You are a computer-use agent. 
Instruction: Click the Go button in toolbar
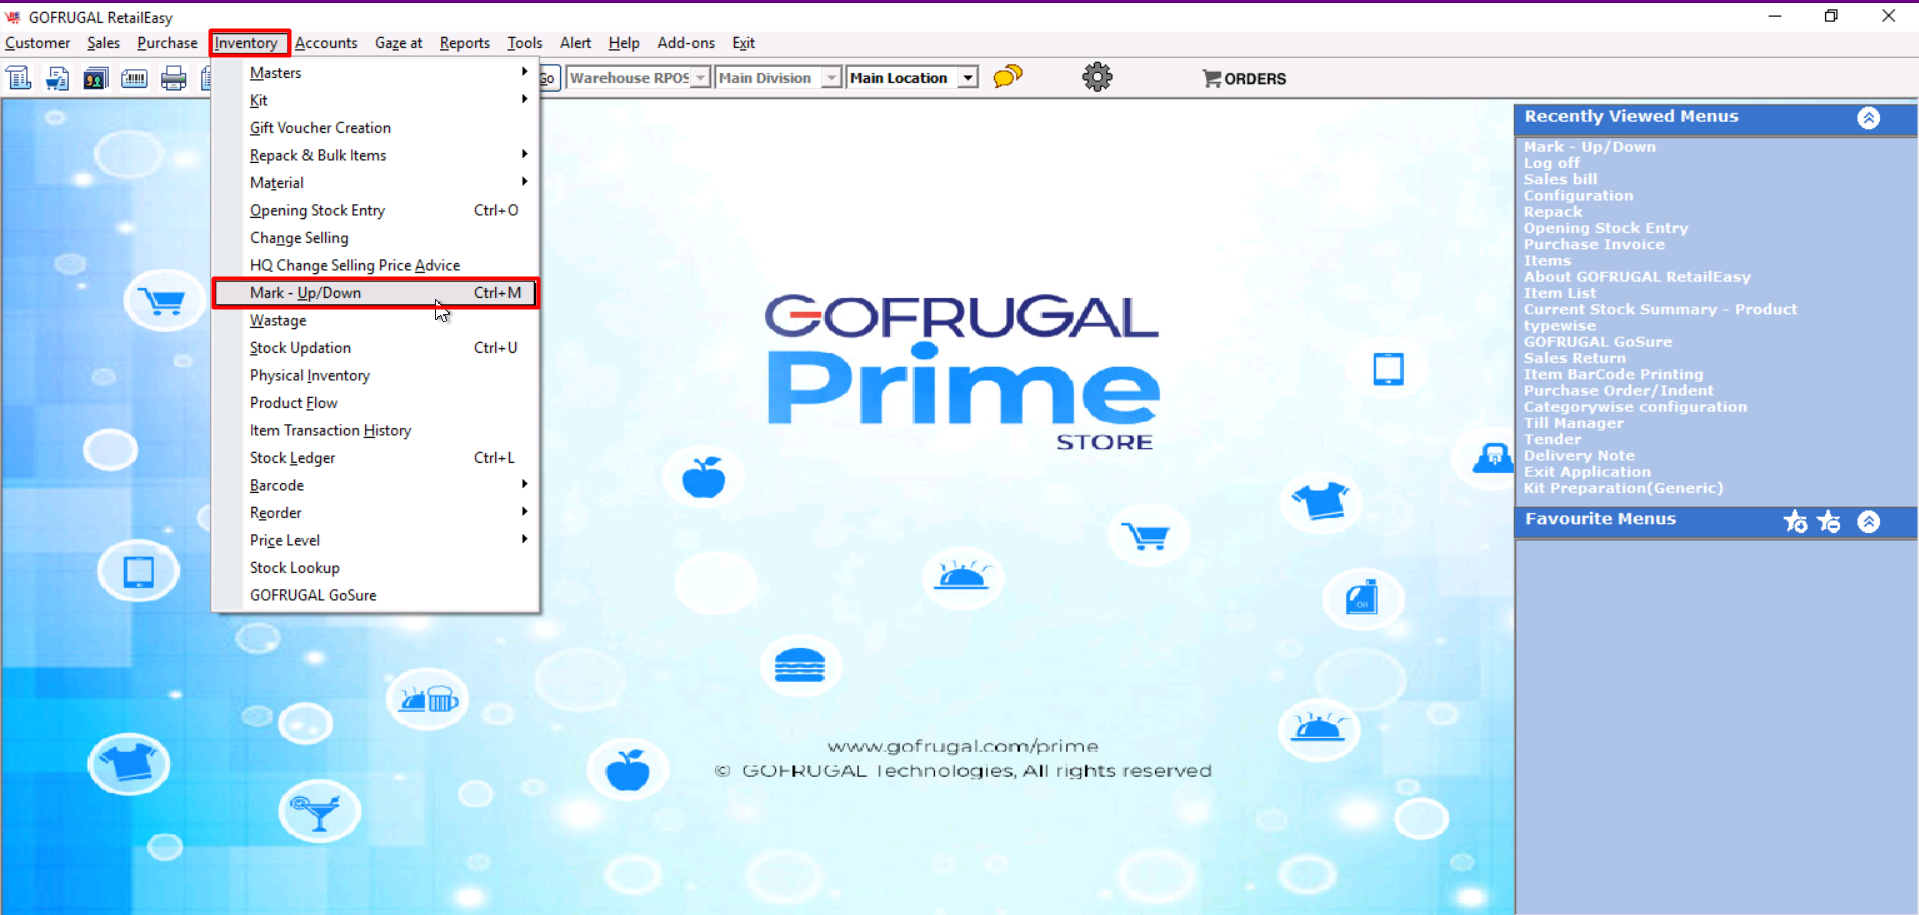pyautogui.click(x=548, y=78)
